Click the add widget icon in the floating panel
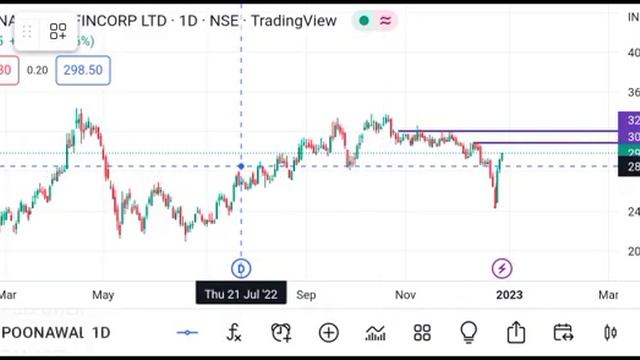The height and width of the screenshot is (360, 640). [58, 31]
